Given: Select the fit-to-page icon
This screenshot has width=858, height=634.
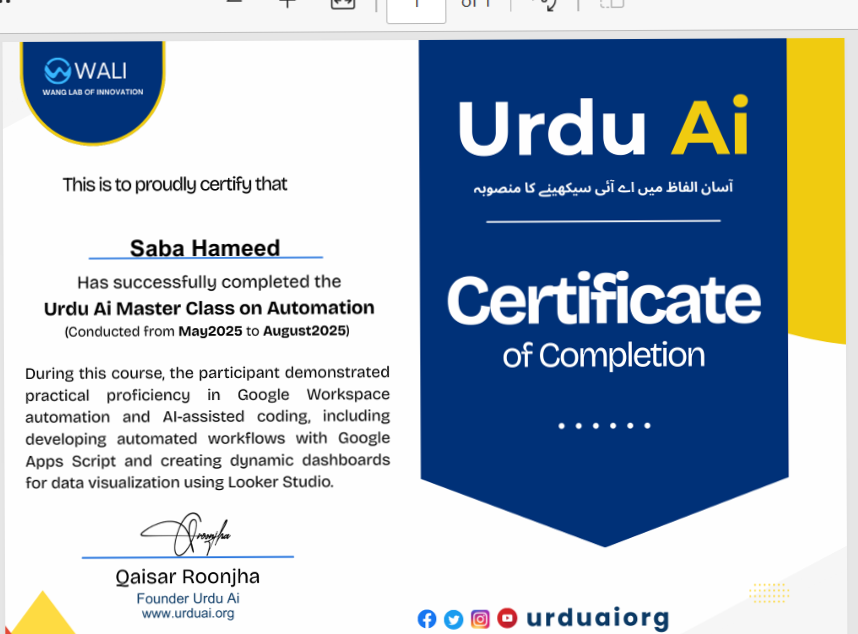Looking at the screenshot, I should pos(342,4).
